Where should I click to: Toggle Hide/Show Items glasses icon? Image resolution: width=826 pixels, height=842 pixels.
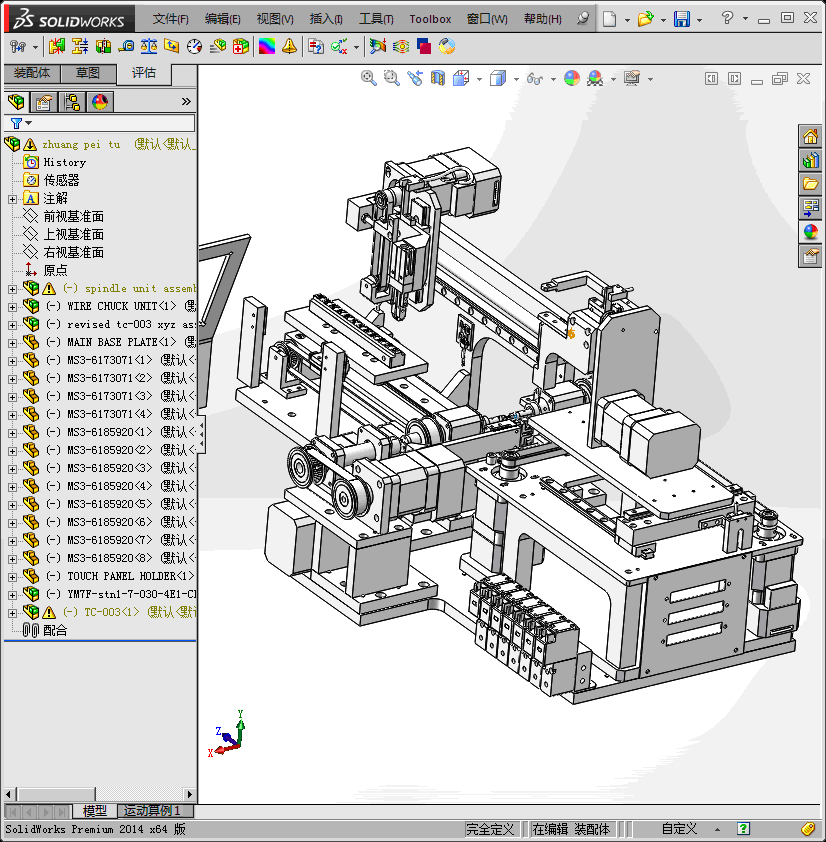pos(535,78)
